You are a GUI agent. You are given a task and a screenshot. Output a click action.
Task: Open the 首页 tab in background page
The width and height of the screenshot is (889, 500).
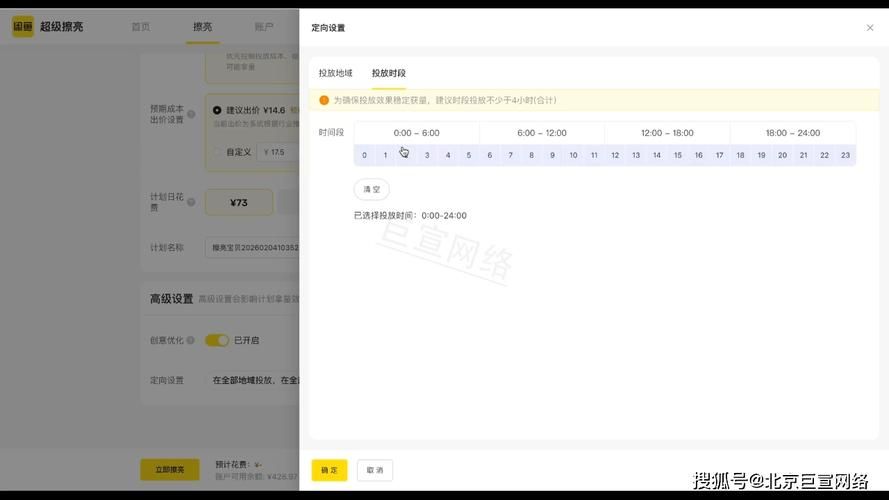(x=141, y=27)
